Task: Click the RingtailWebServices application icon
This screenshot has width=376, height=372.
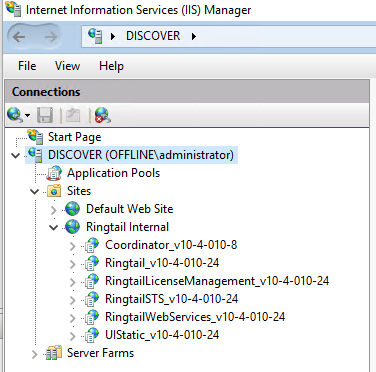Action: pyautogui.click(x=91, y=317)
